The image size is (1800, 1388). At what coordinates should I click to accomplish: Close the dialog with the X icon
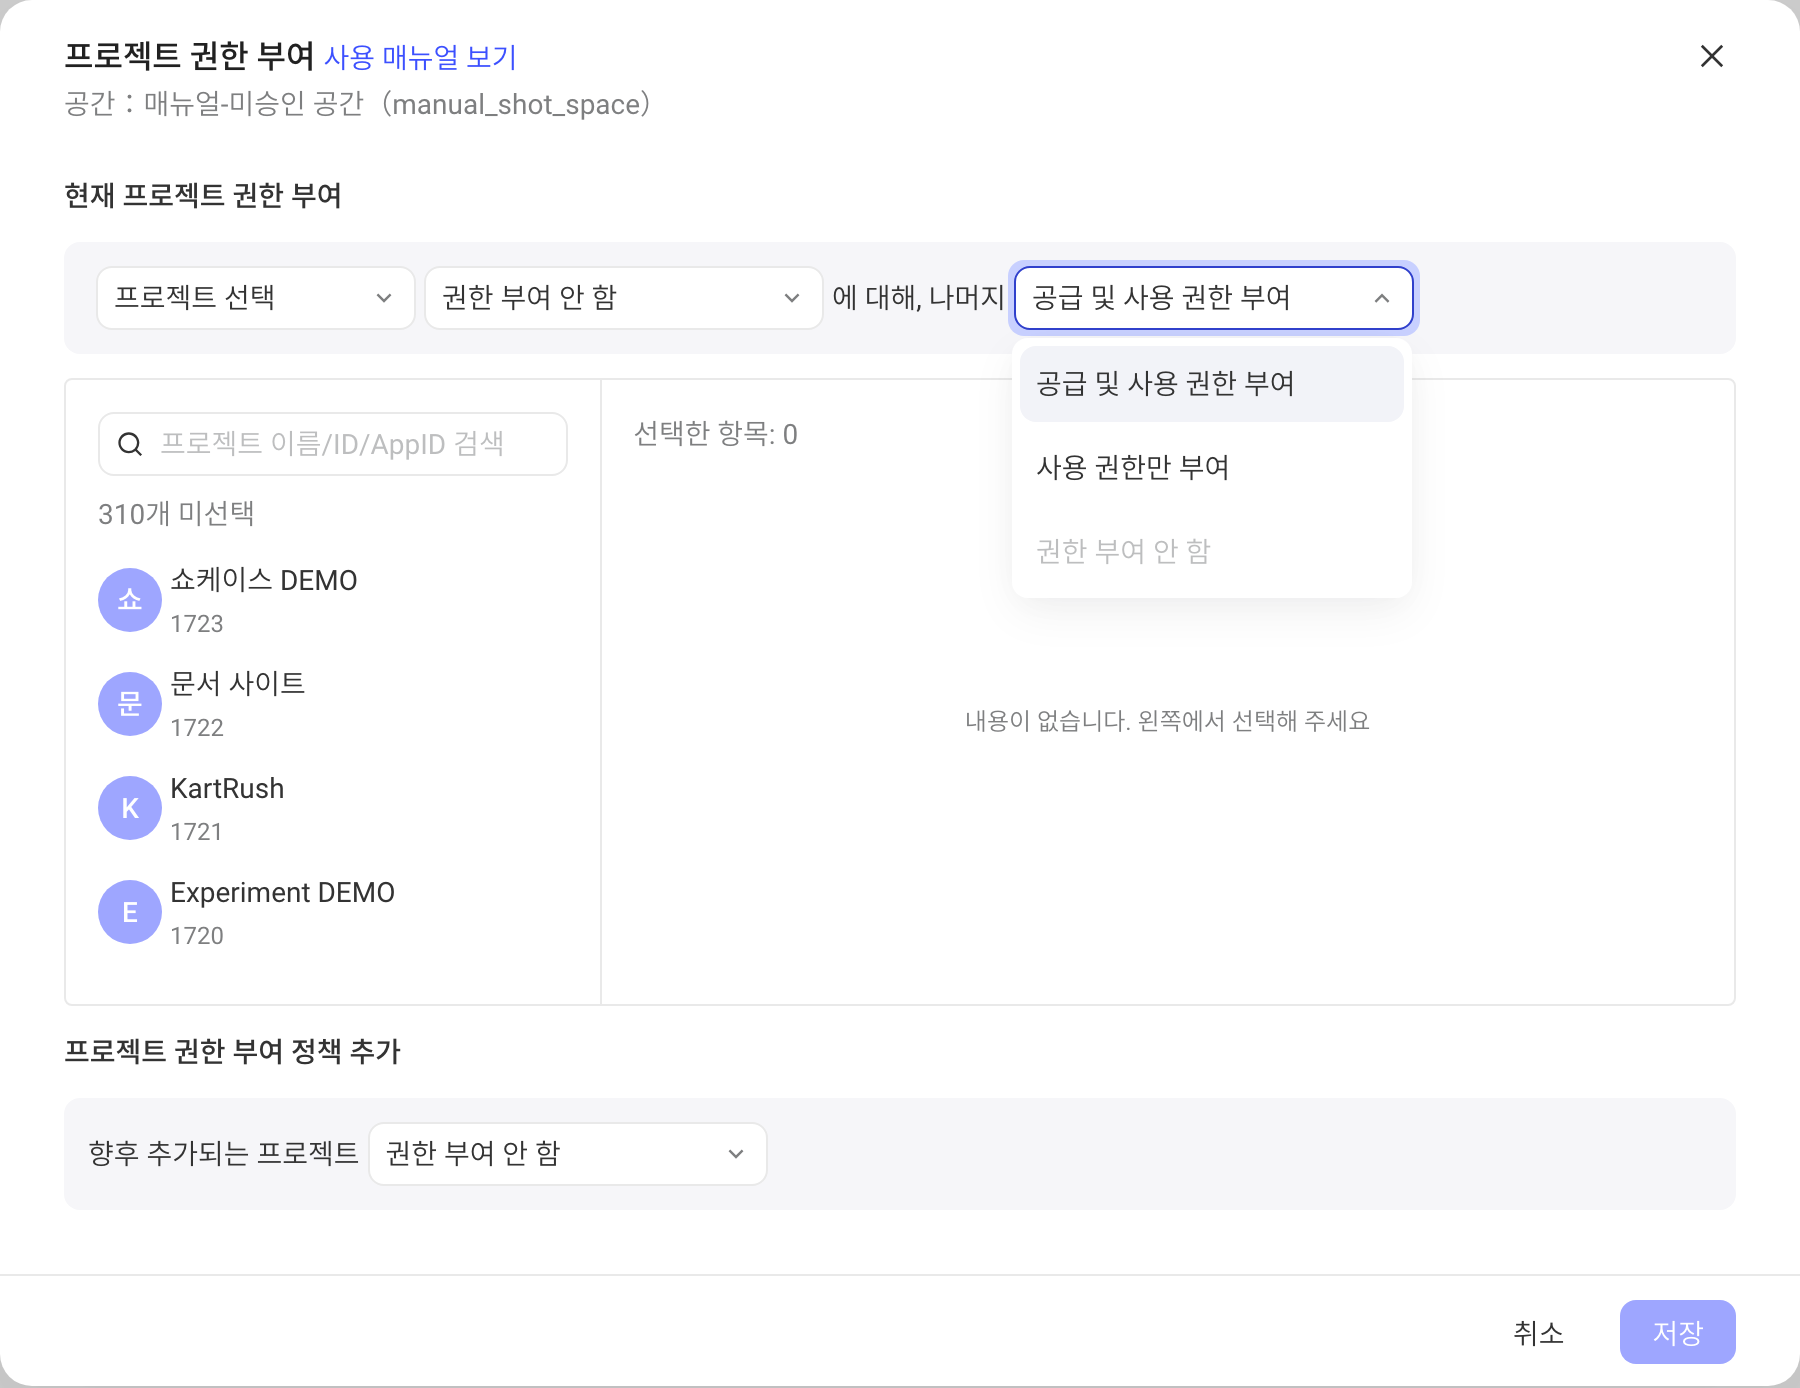tap(1712, 56)
